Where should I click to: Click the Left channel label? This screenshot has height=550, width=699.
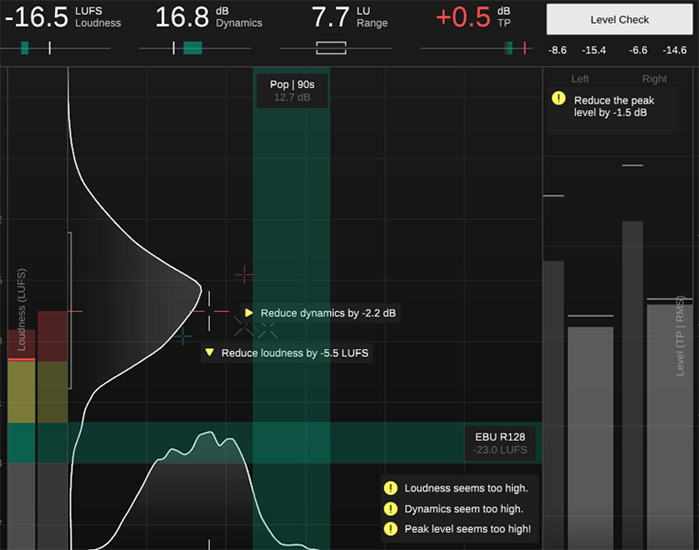[x=580, y=79]
